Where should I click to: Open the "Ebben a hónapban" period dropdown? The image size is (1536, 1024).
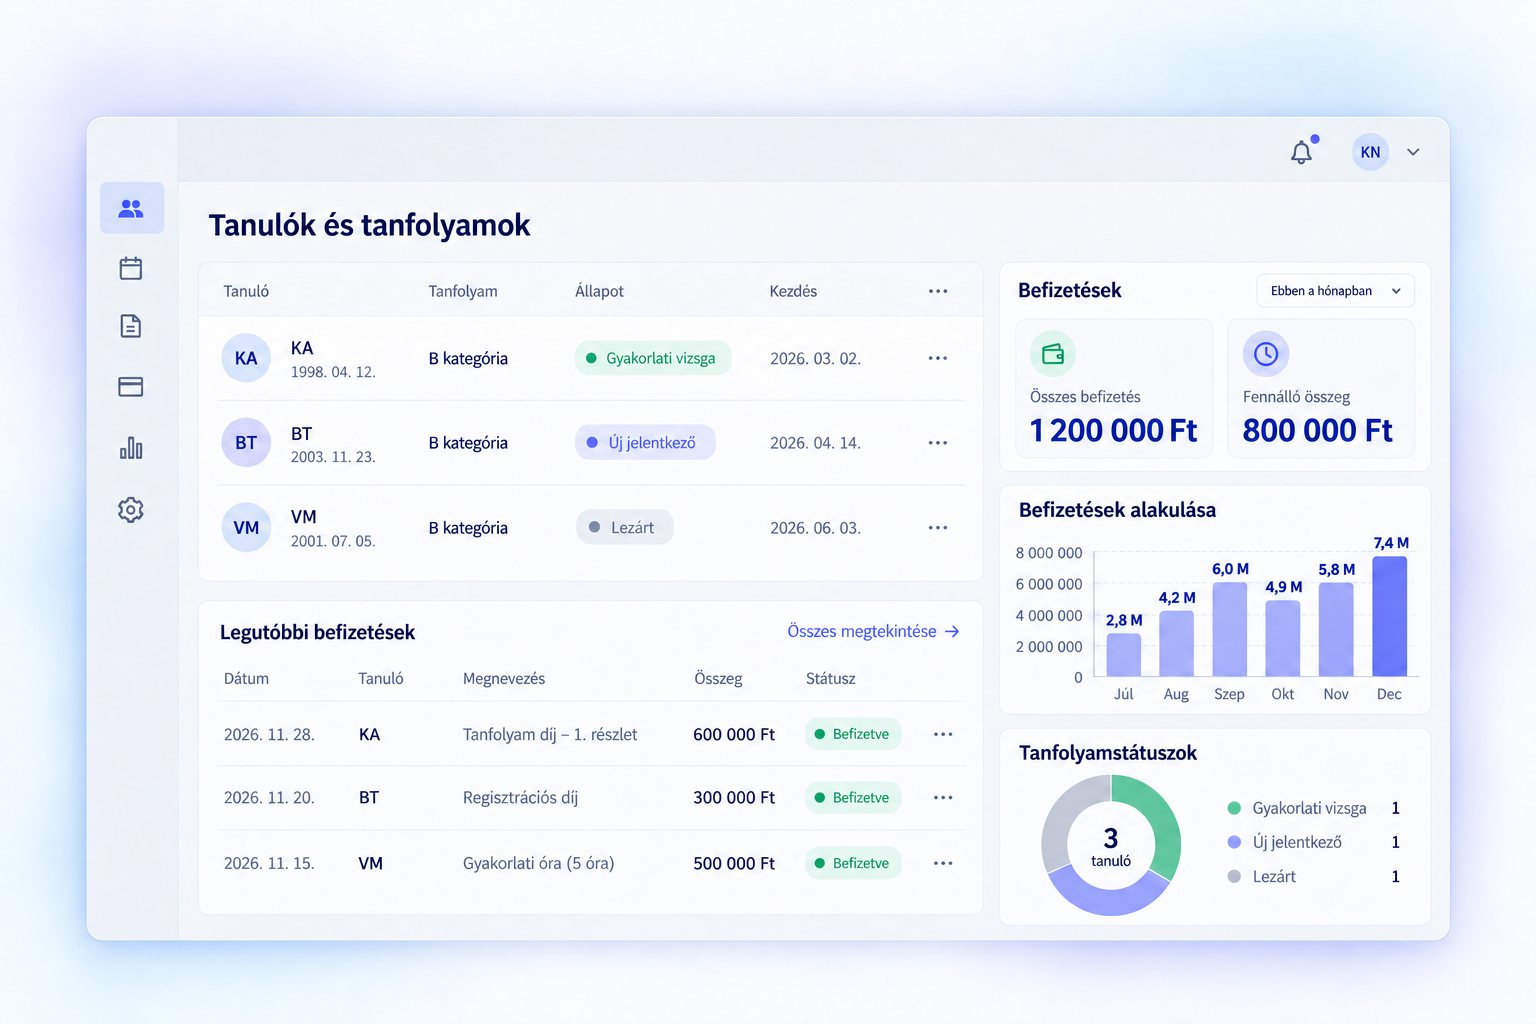(1335, 291)
